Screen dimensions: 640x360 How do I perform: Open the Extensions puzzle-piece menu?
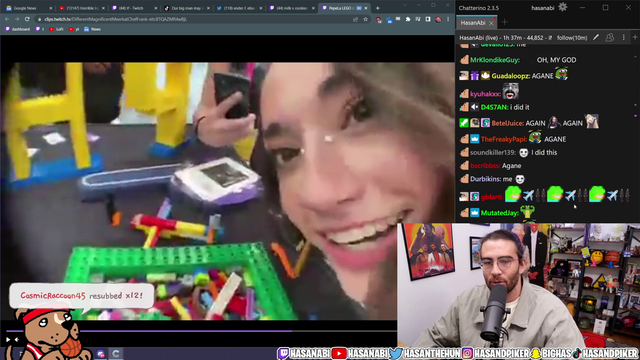(408, 19)
